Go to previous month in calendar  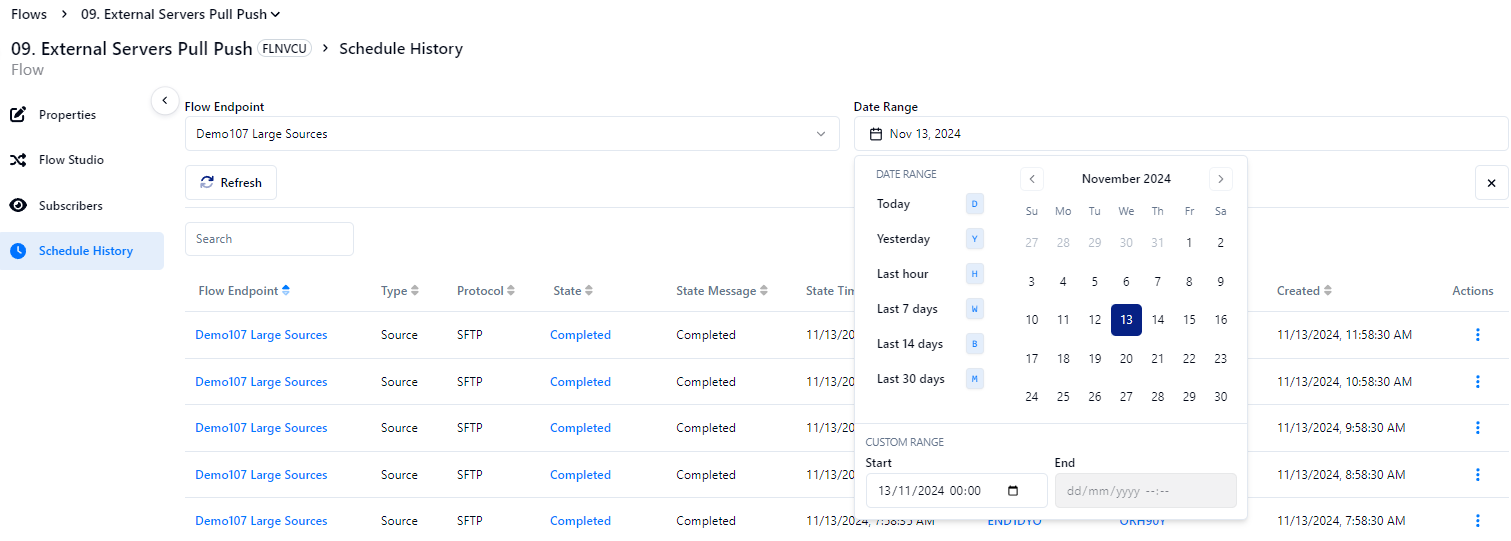(1032, 179)
